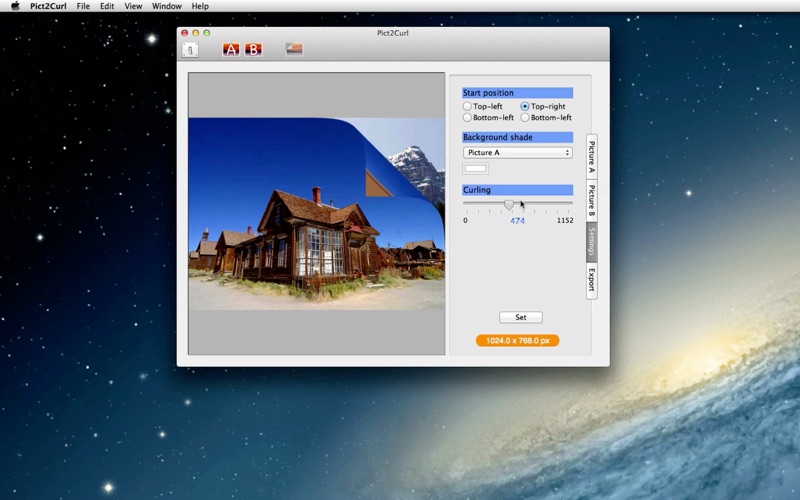Click the Picture A toolbar icon
Viewport: 800px width, 500px height.
click(231, 49)
